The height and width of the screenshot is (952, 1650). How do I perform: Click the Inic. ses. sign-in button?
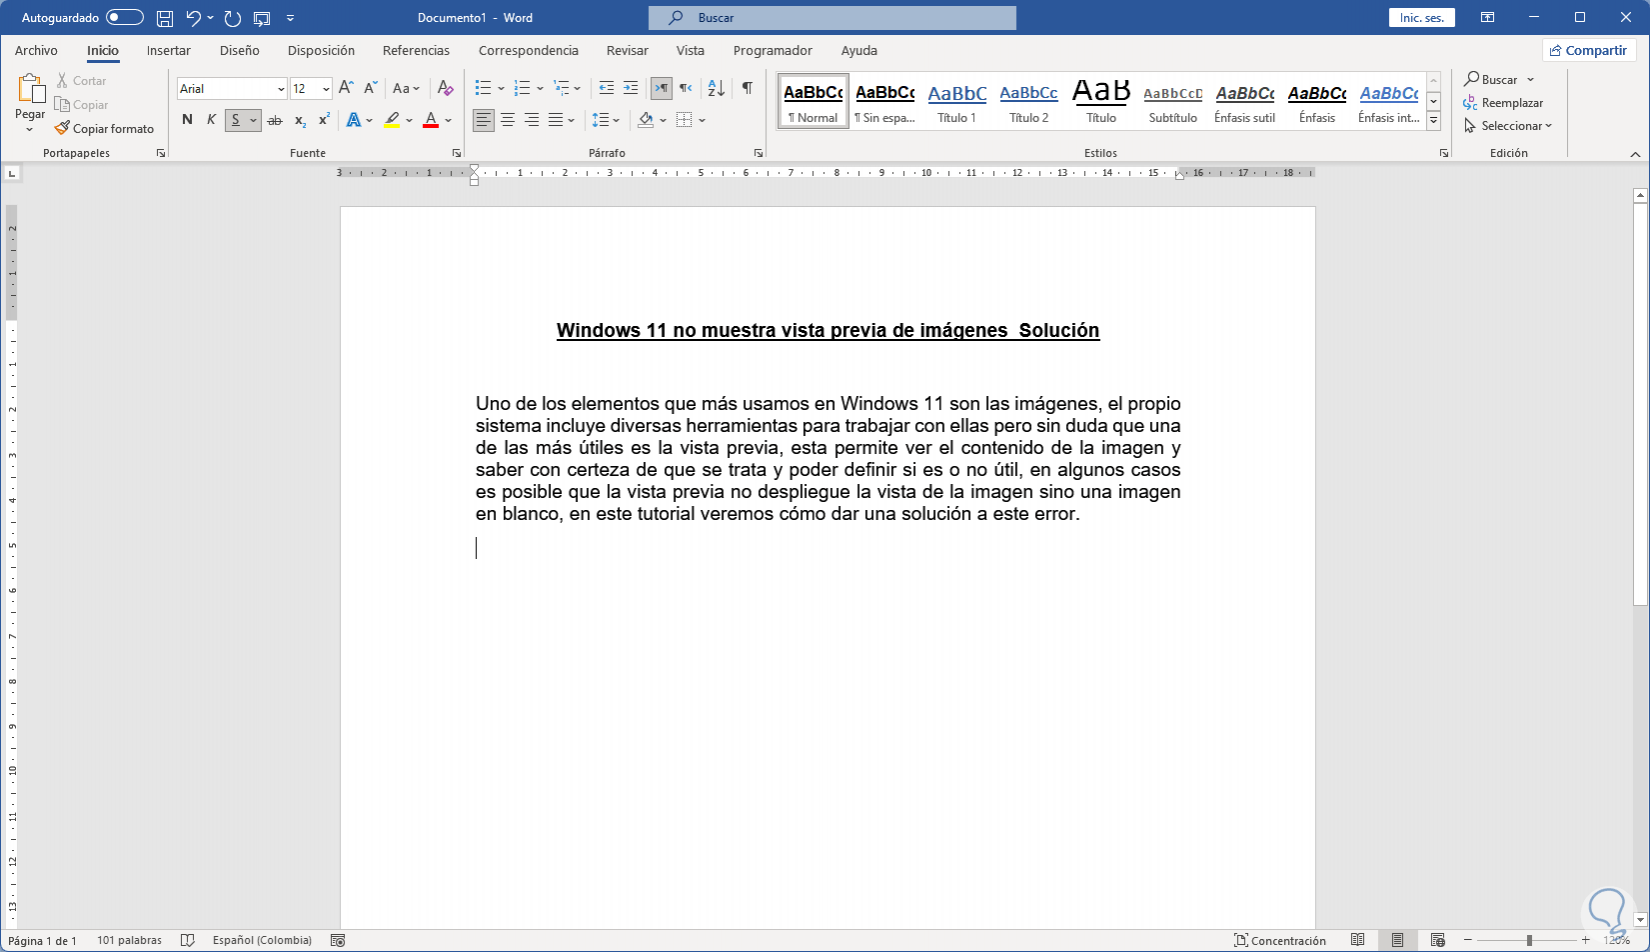point(1421,18)
